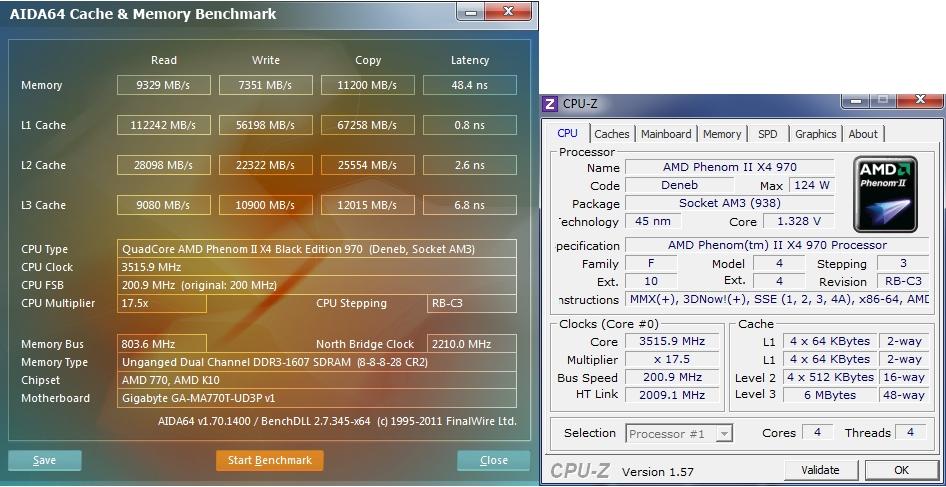This screenshot has height=487, width=946.
Task: Click the CPU-Z purple Z logo icon
Action: pos(550,104)
